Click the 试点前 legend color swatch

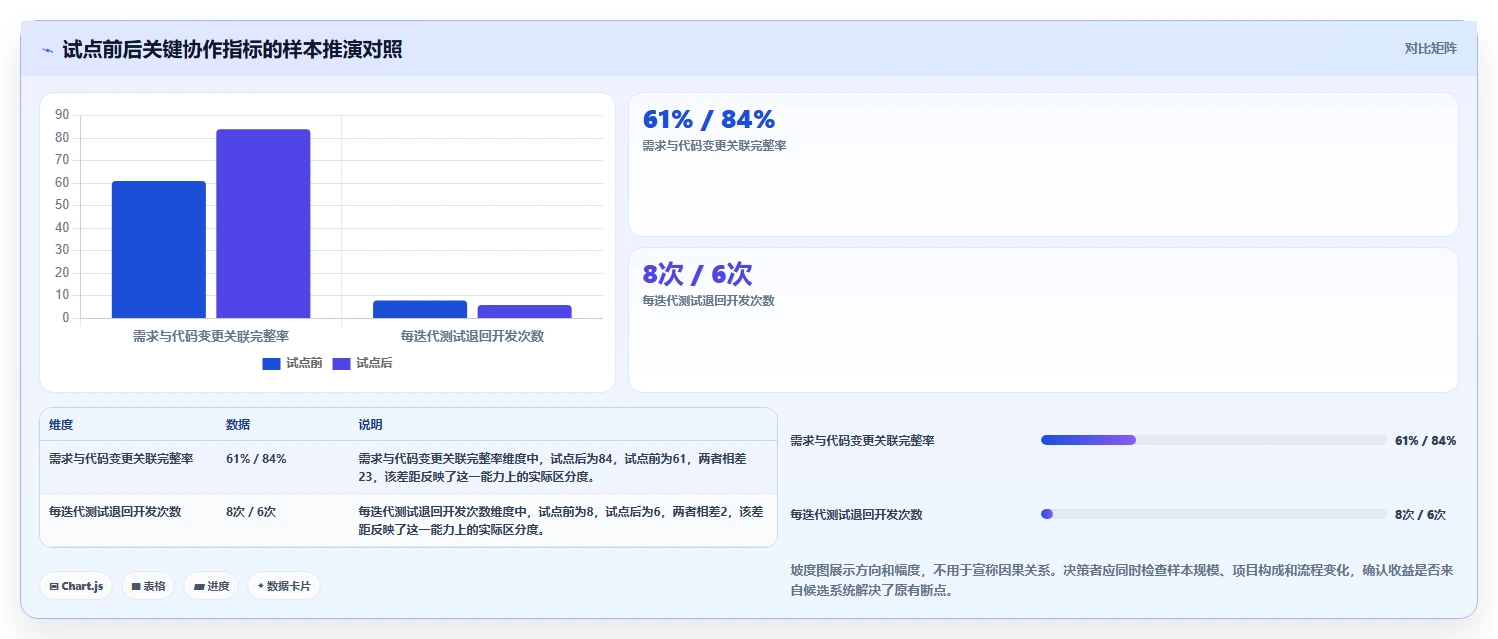272,364
